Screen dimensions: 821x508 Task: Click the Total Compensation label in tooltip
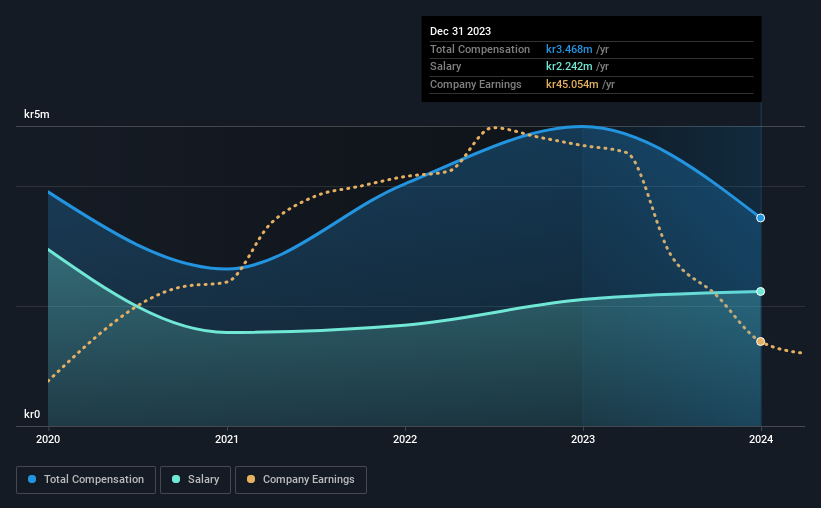pyautogui.click(x=480, y=49)
